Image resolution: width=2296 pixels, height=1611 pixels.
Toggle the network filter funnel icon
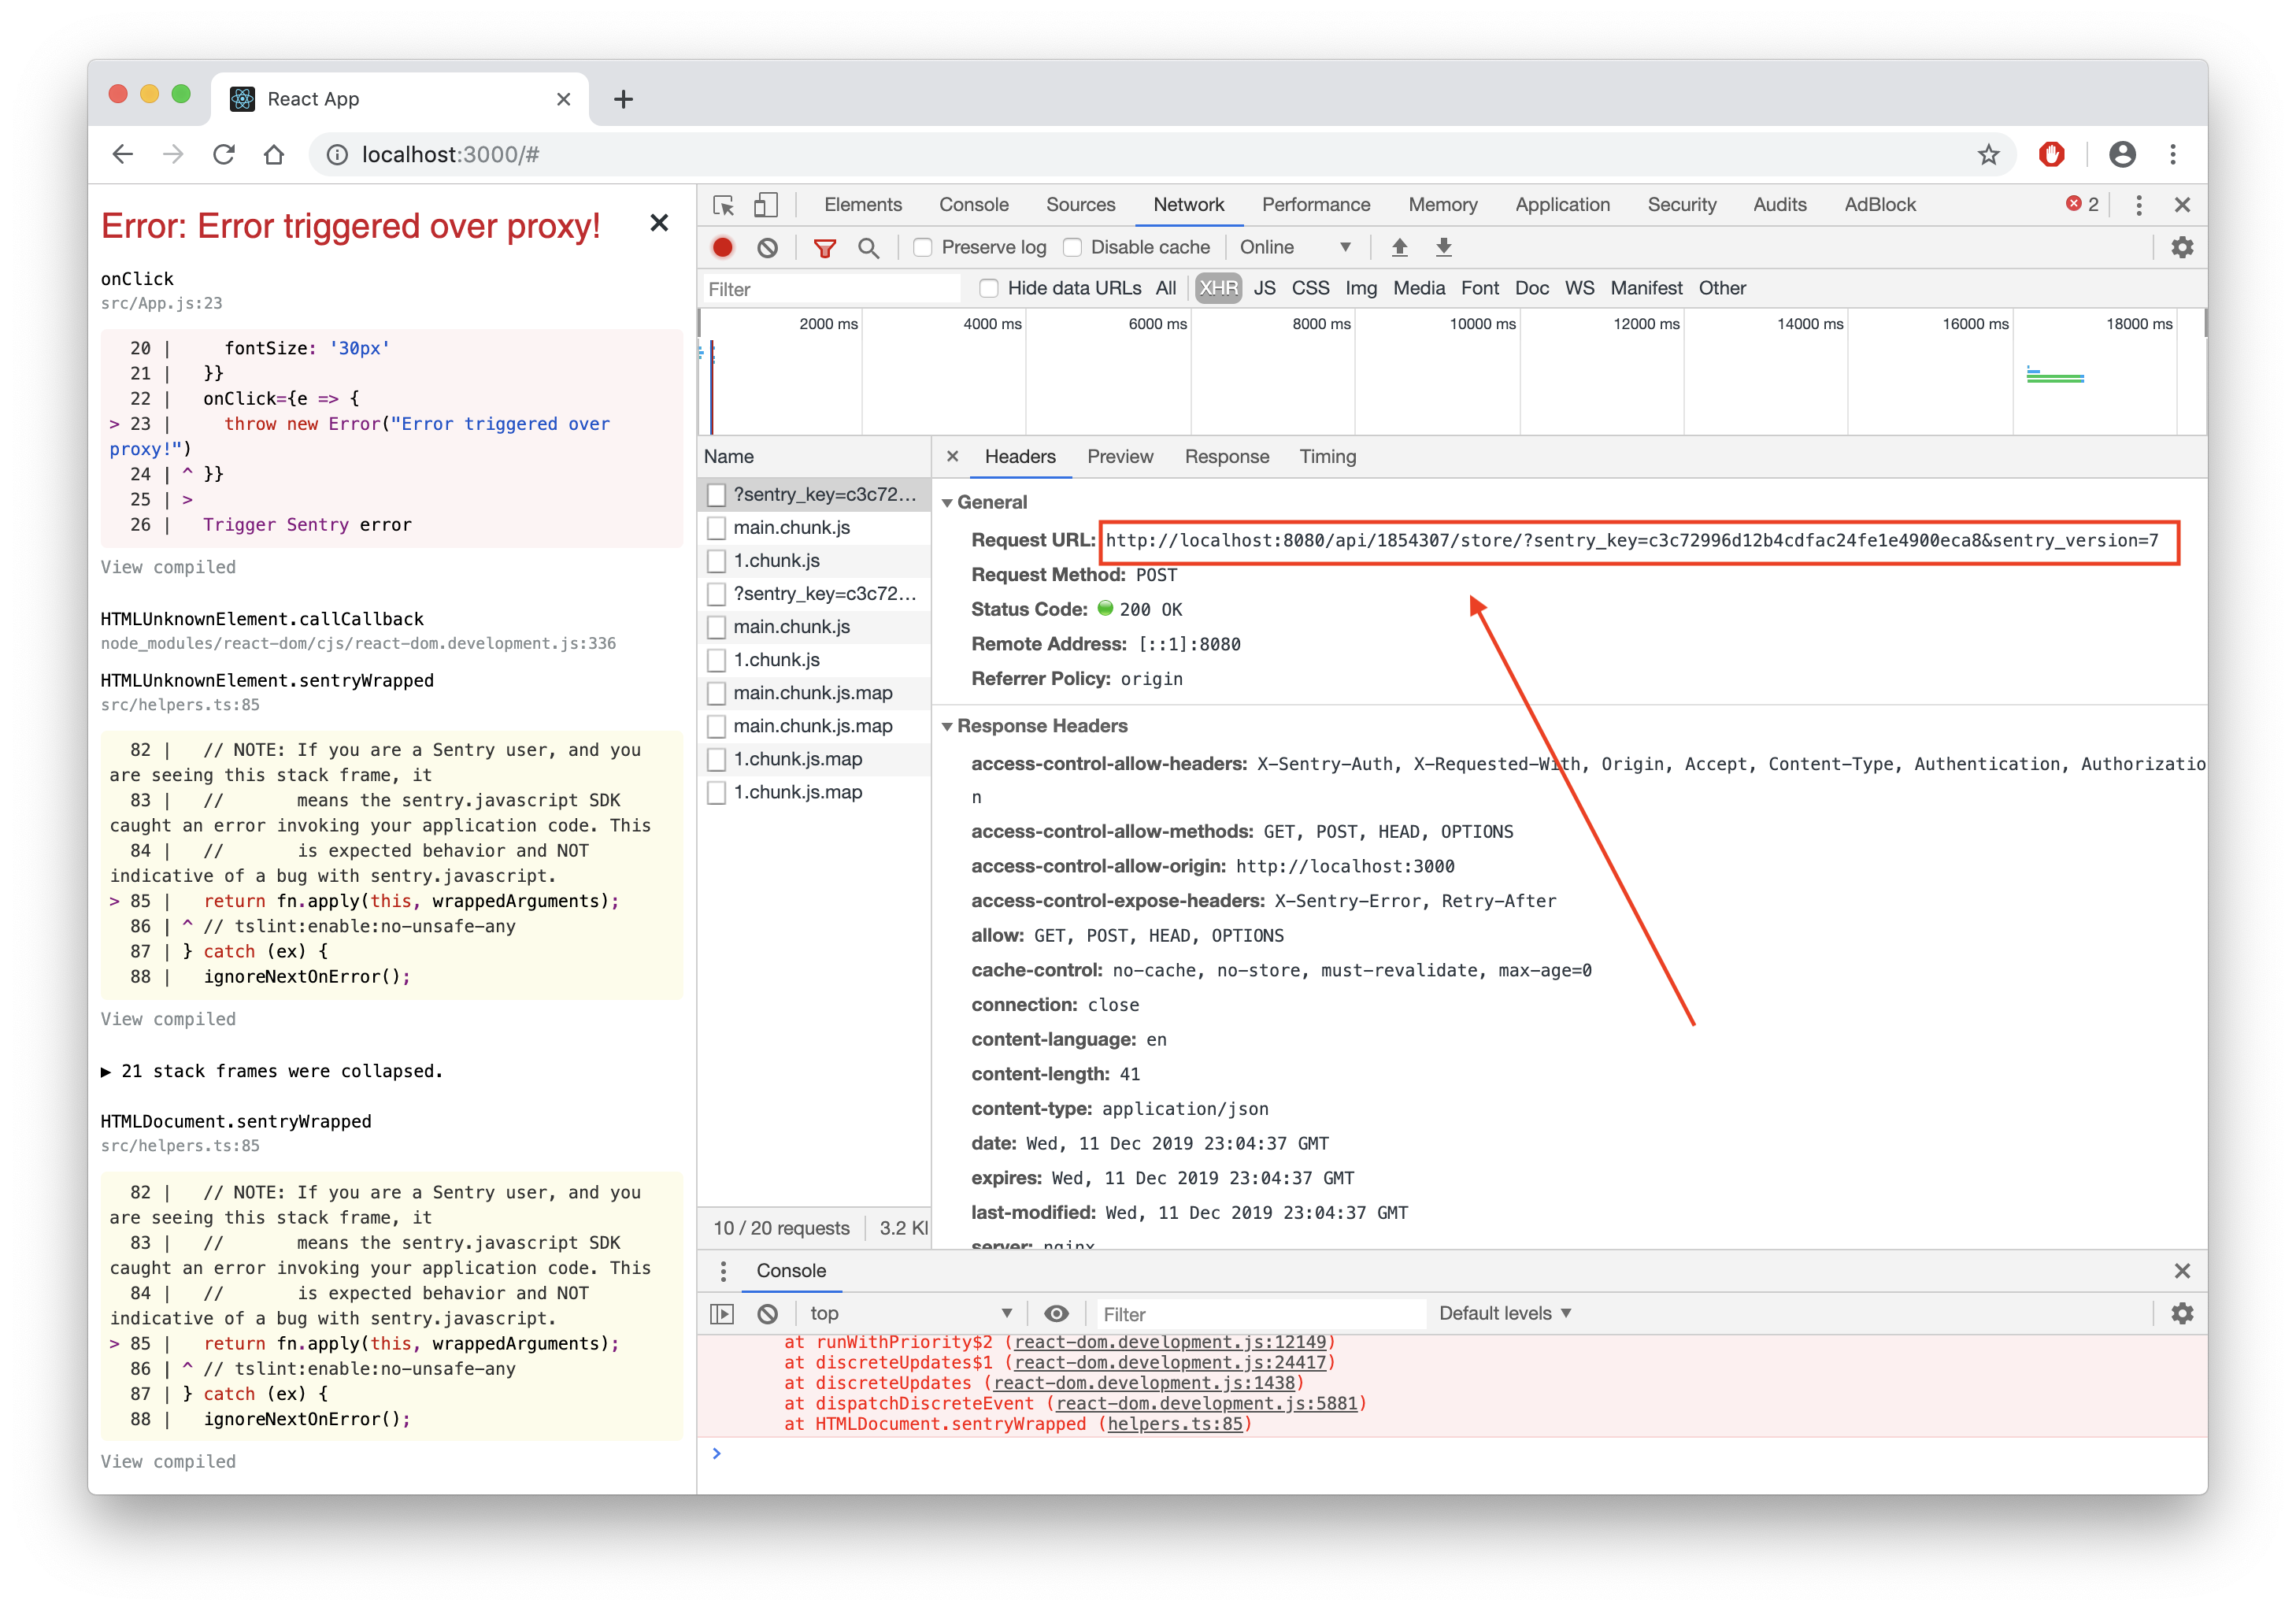(x=824, y=248)
